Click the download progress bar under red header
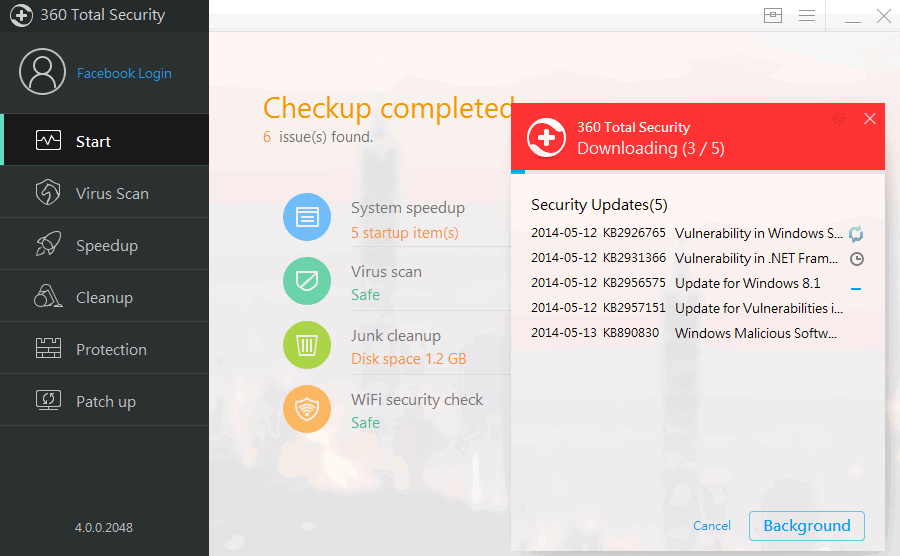The width and height of the screenshot is (900, 556). [698, 172]
